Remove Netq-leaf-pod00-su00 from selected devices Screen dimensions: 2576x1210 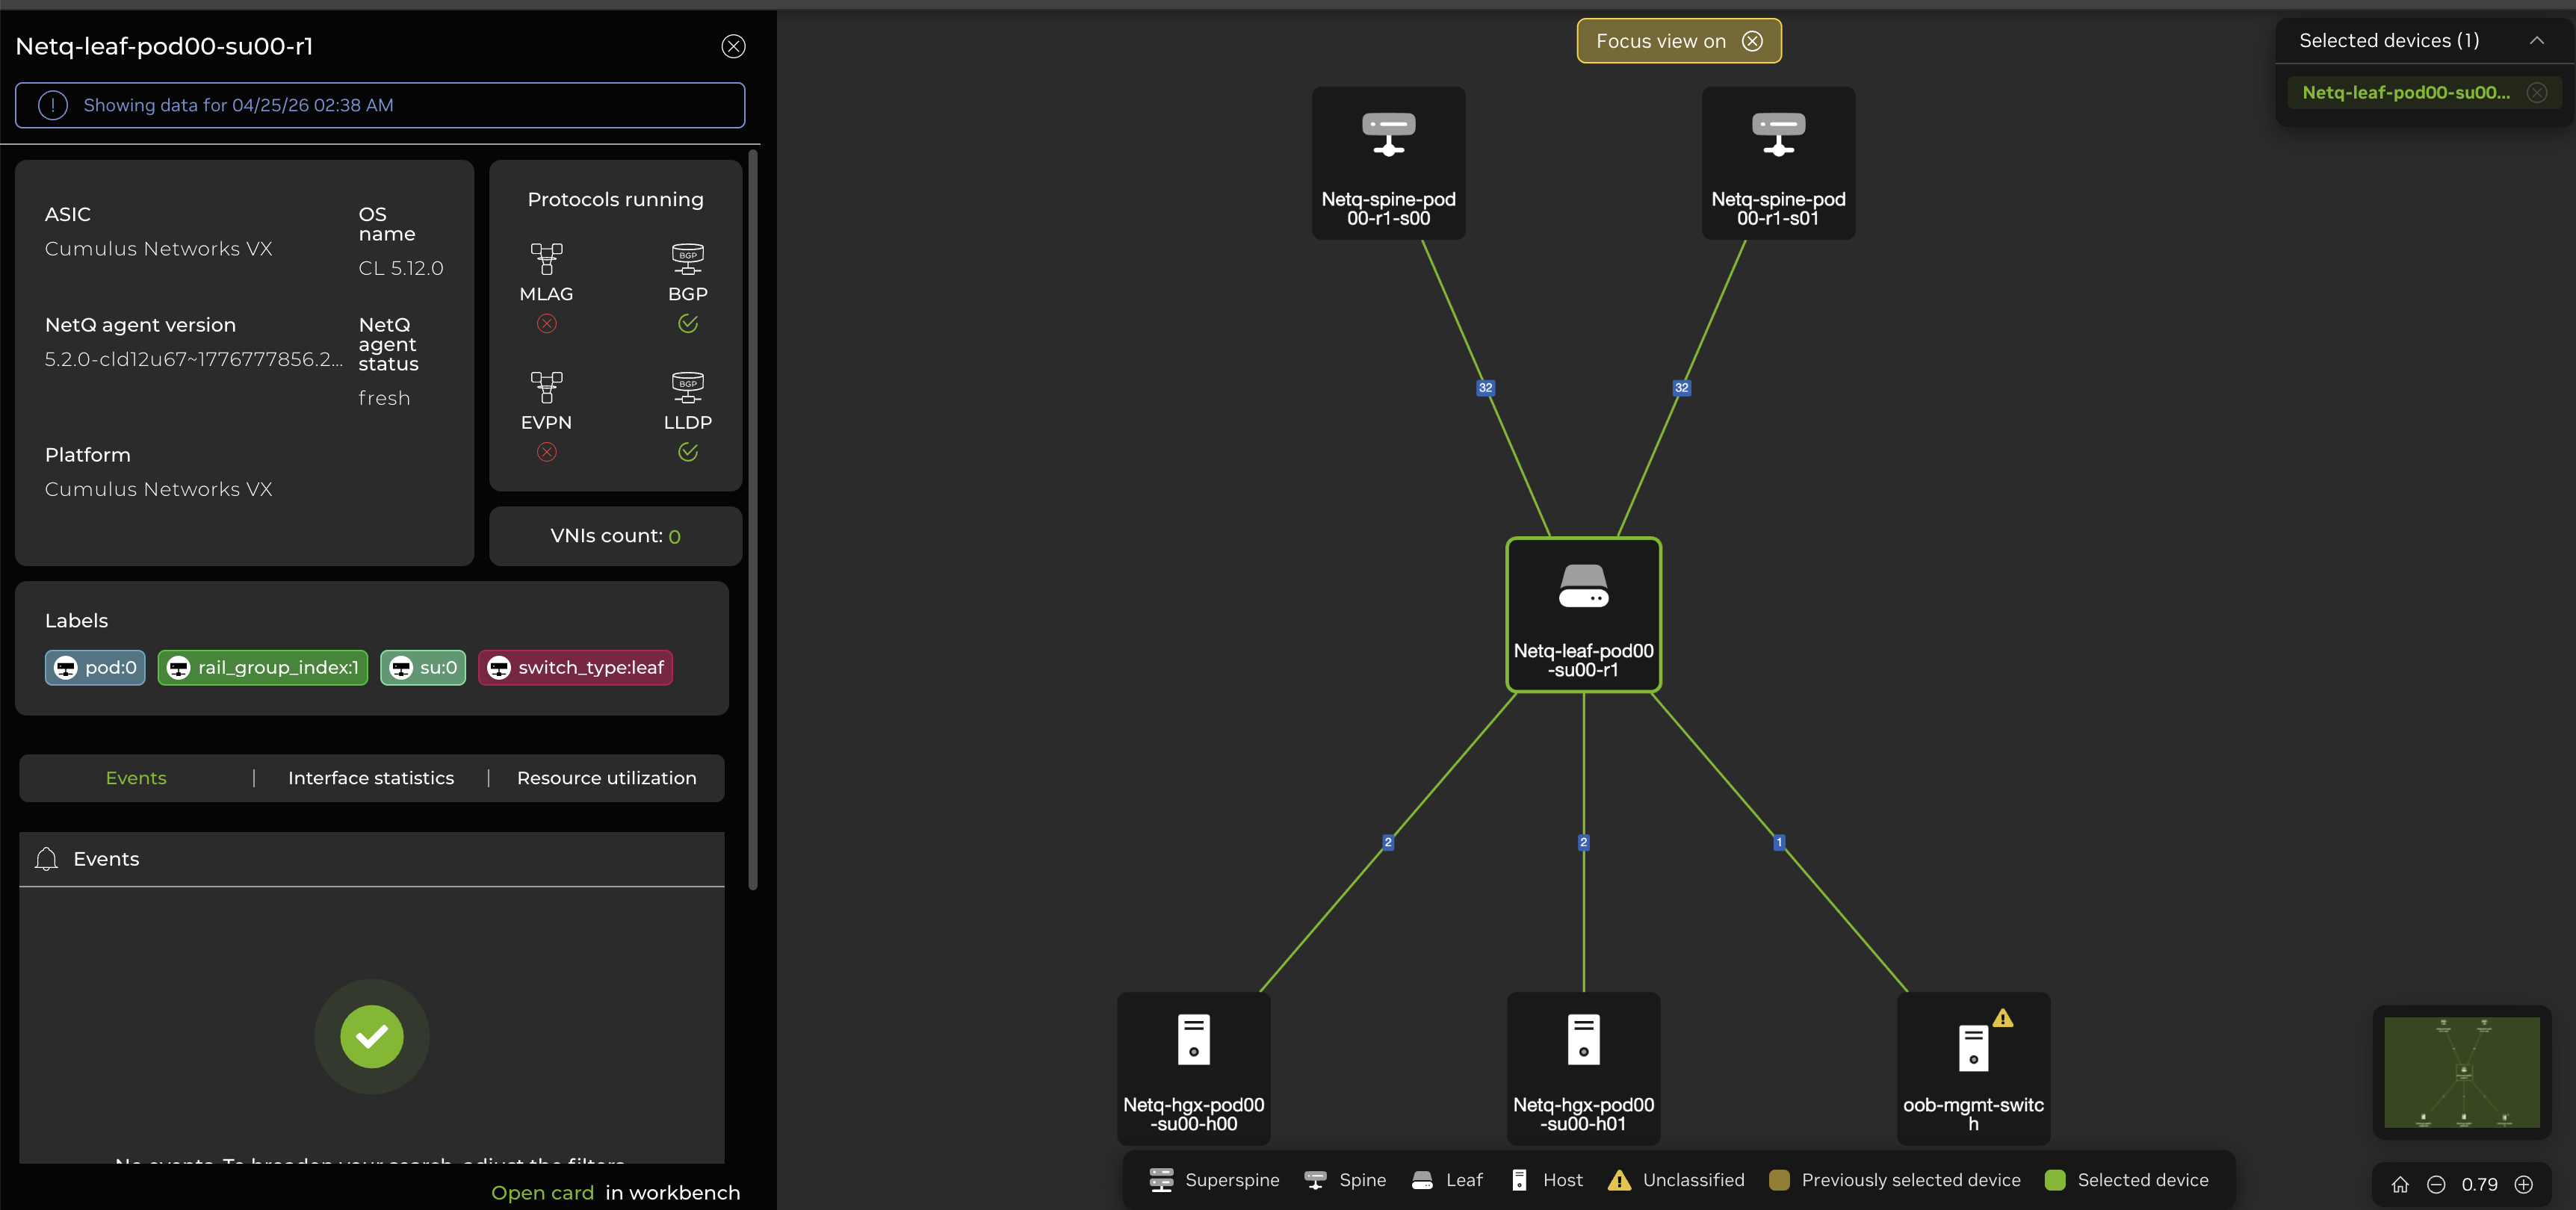click(x=2537, y=92)
